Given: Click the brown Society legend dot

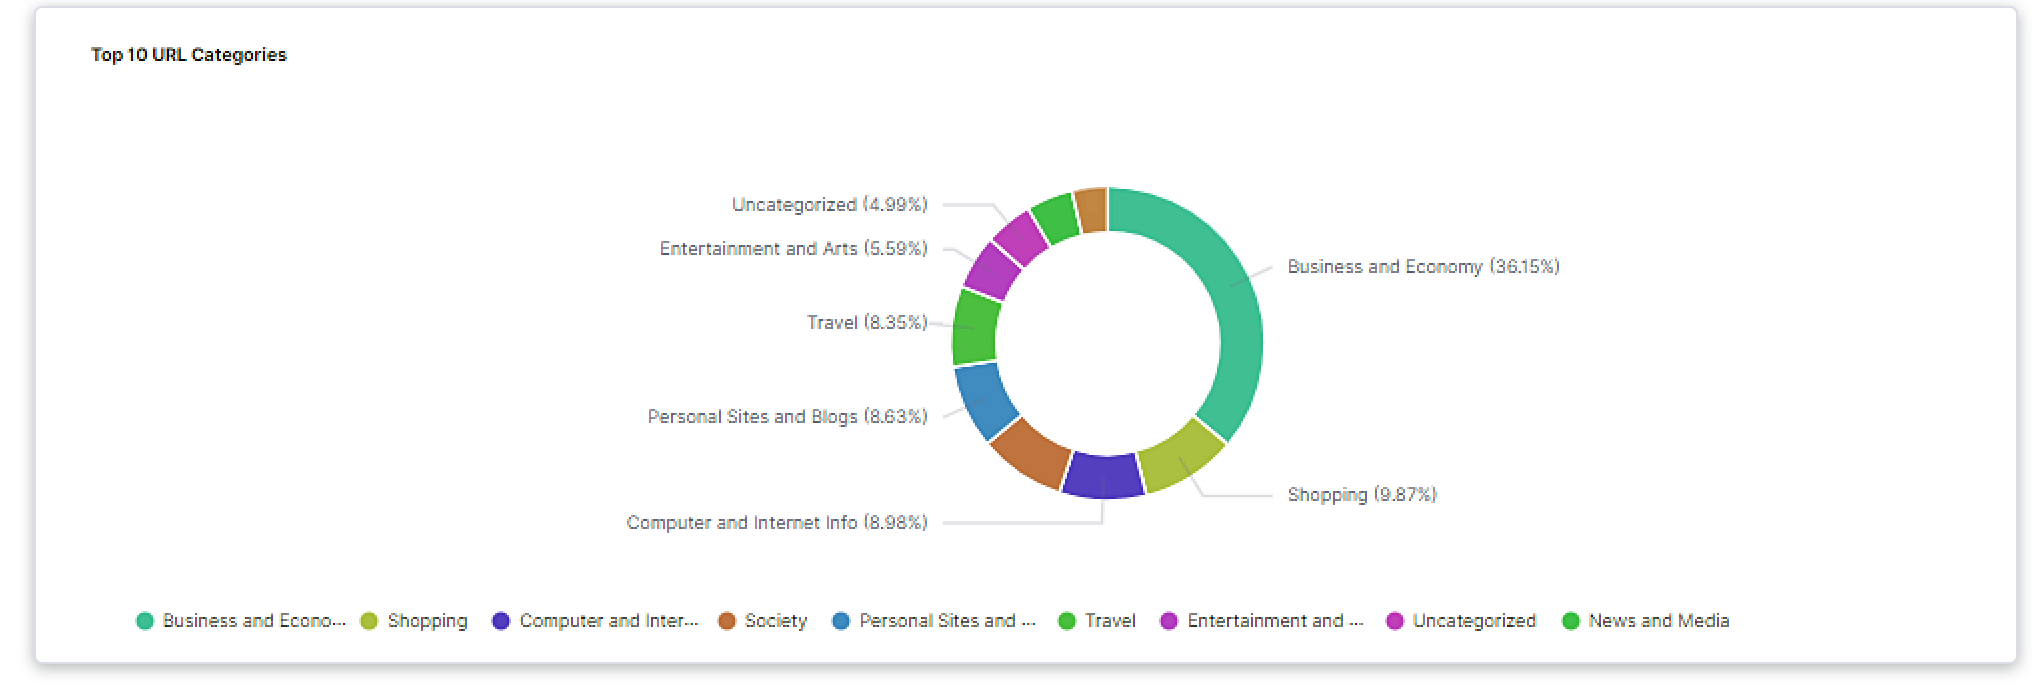Looking at the screenshot, I should coord(727,621).
